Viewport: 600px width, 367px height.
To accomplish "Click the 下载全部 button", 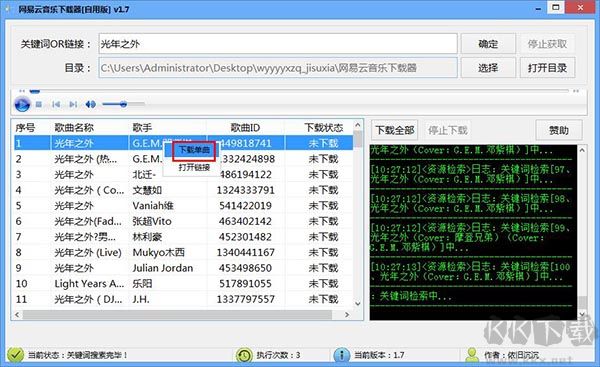I will click(x=395, y=130).
